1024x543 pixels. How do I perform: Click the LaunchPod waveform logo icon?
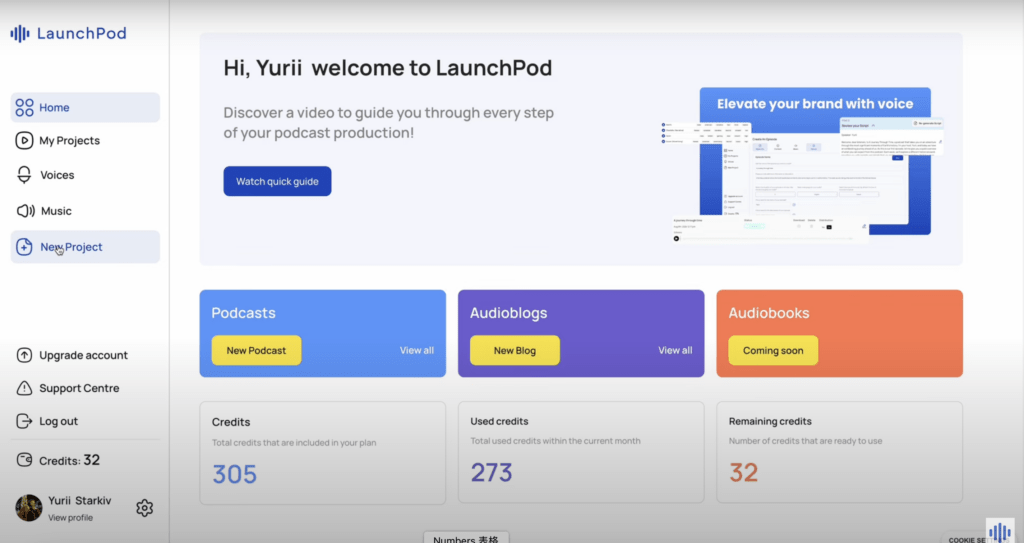tap(20, 34)
